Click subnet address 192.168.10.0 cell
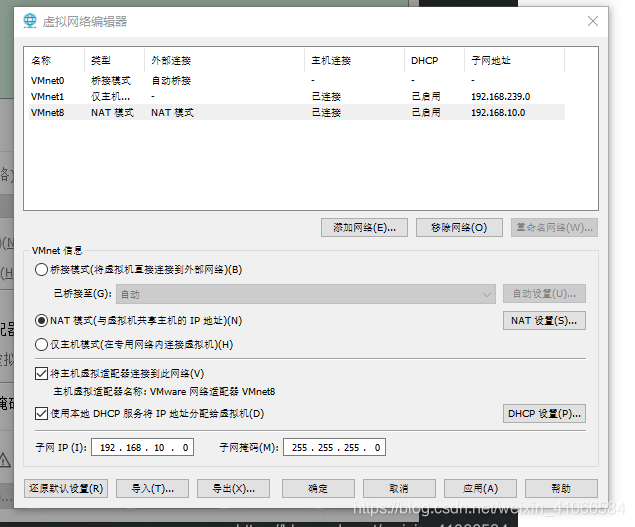Image resolution: width=635 pixels, height=527 pixels. [498, 112]
